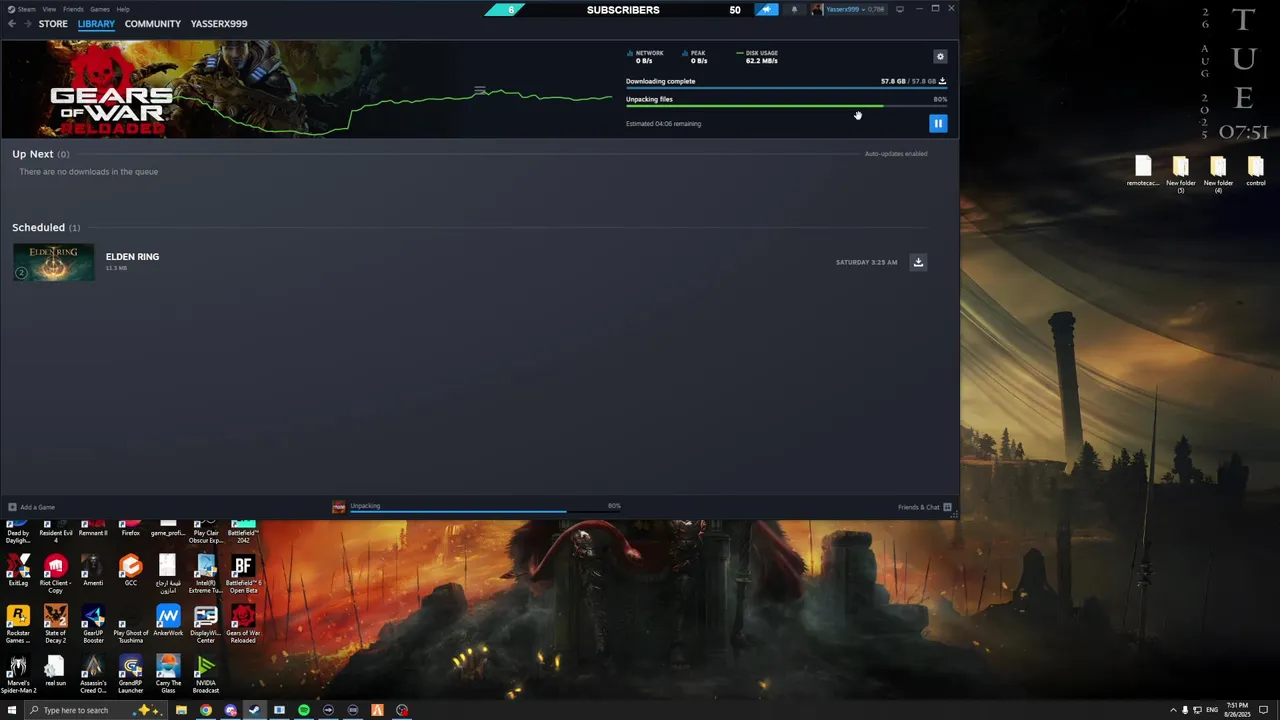Viewport: 1280px width, 720px height.
Task: Click Windows Start button
Action: 12,710
